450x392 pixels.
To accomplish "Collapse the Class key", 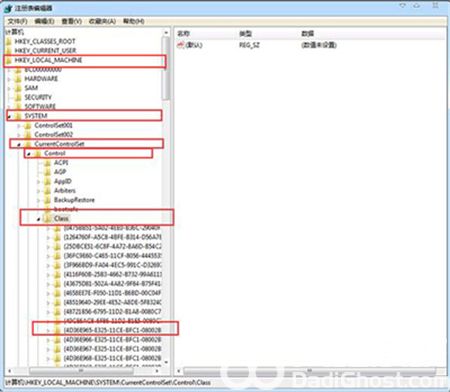I will (x=38, y=219).
